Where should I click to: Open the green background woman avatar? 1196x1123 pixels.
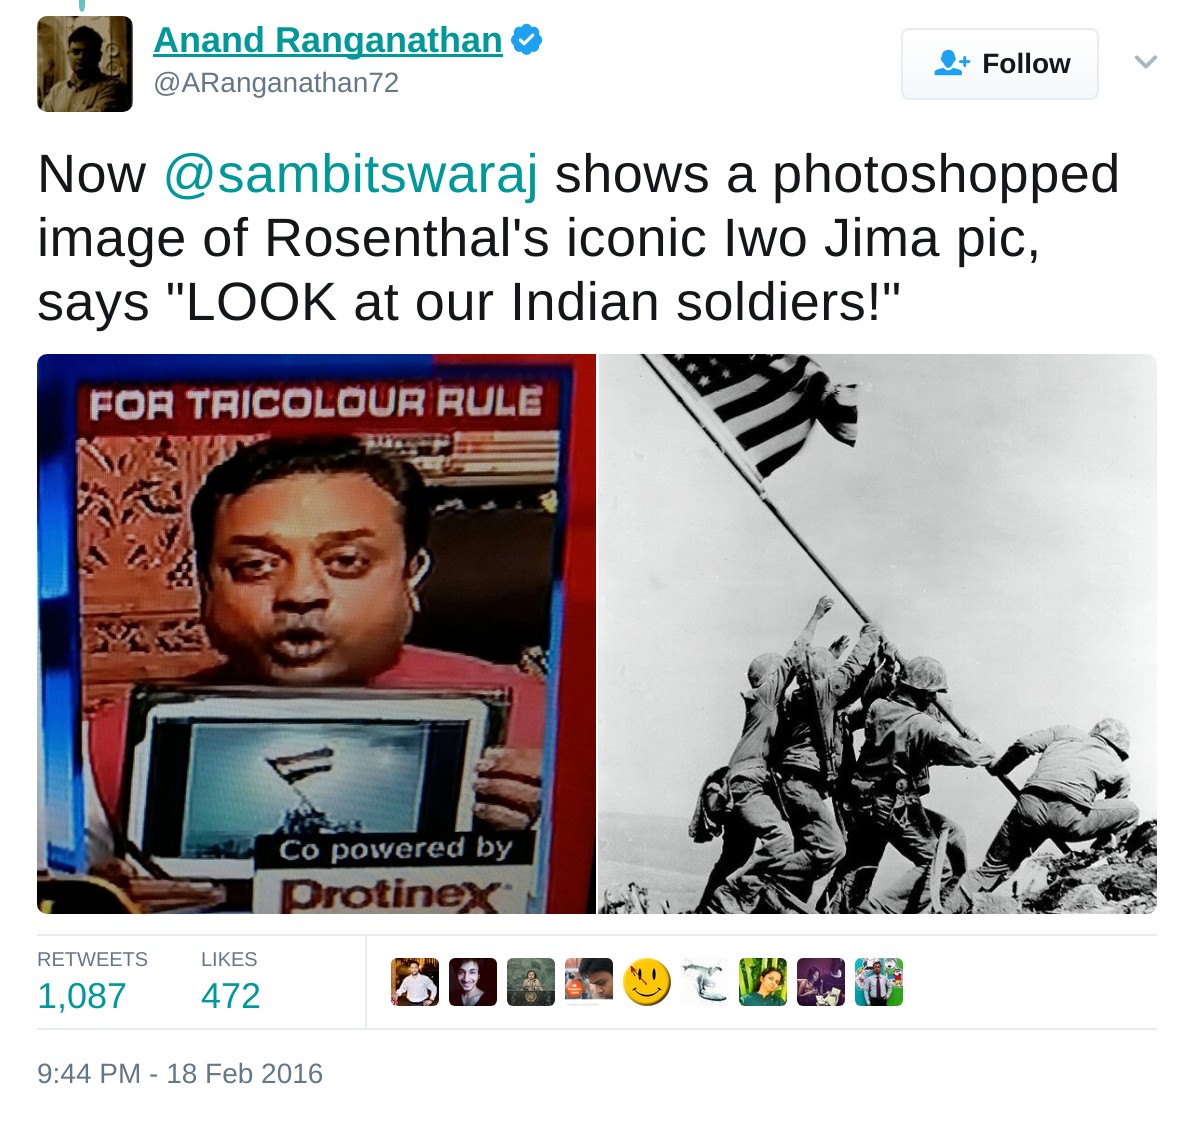coord(763,982)
